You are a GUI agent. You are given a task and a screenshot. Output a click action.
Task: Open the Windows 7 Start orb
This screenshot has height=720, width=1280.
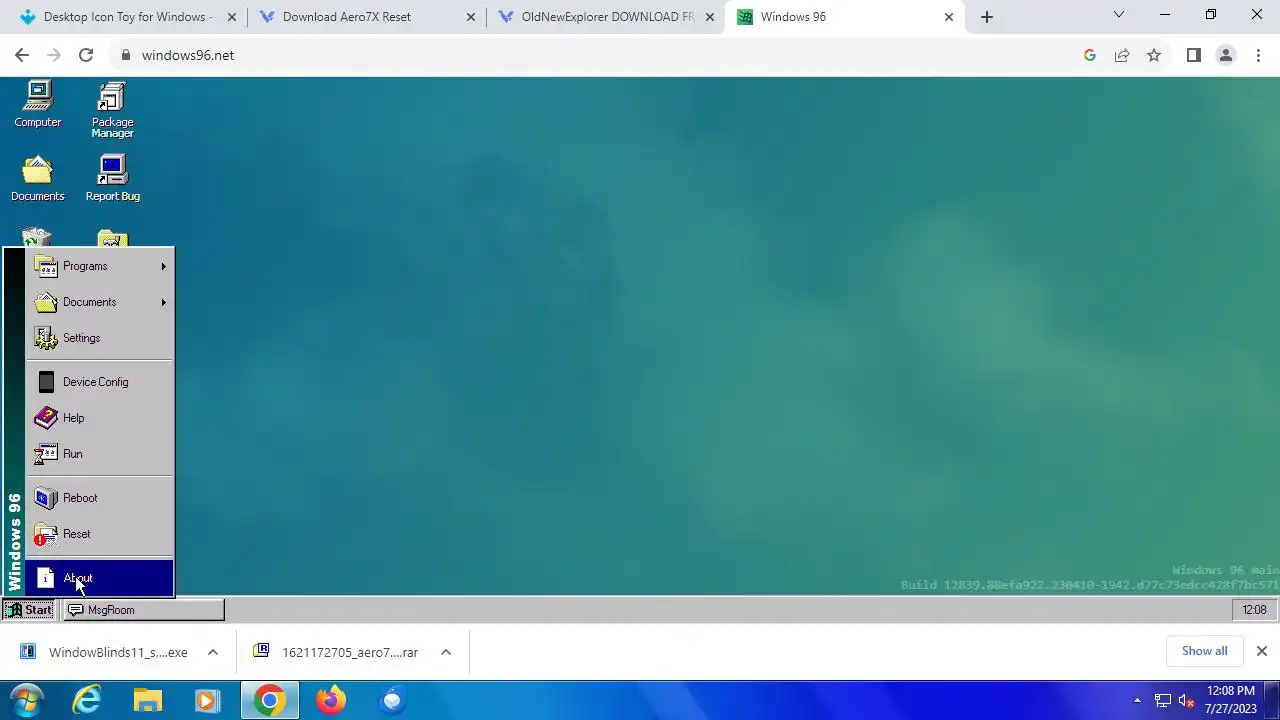[x=27, y=701]
